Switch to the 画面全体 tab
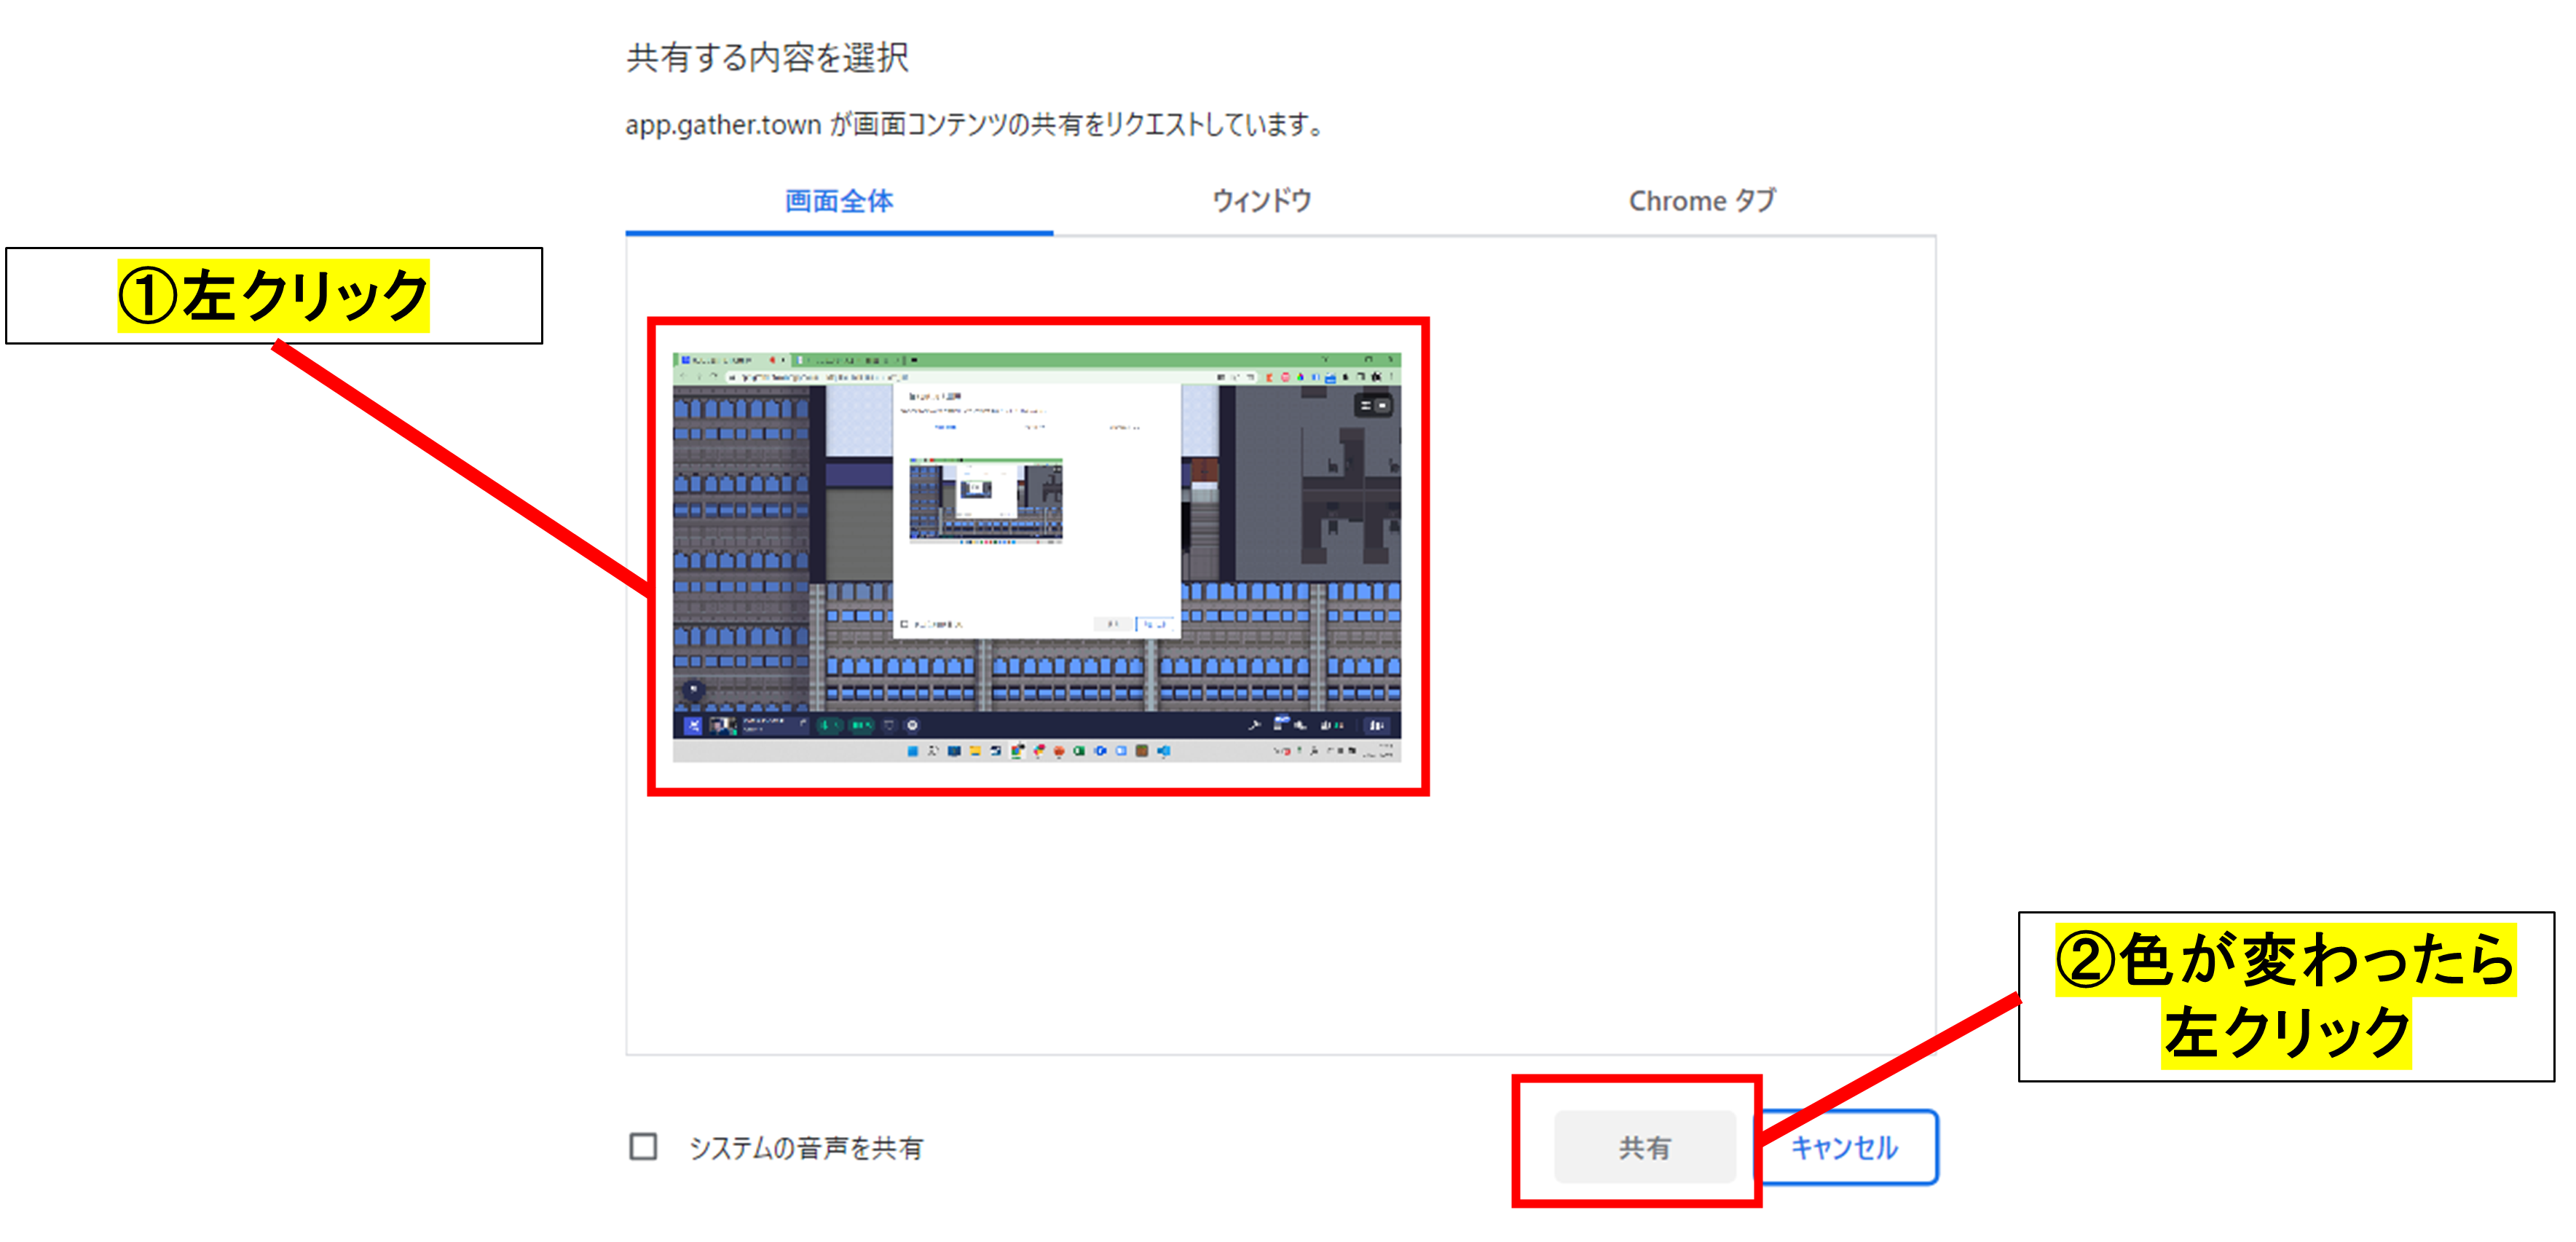Image resolution: width=2576 pixels, height=1242 pixels. tap(838, 201)
